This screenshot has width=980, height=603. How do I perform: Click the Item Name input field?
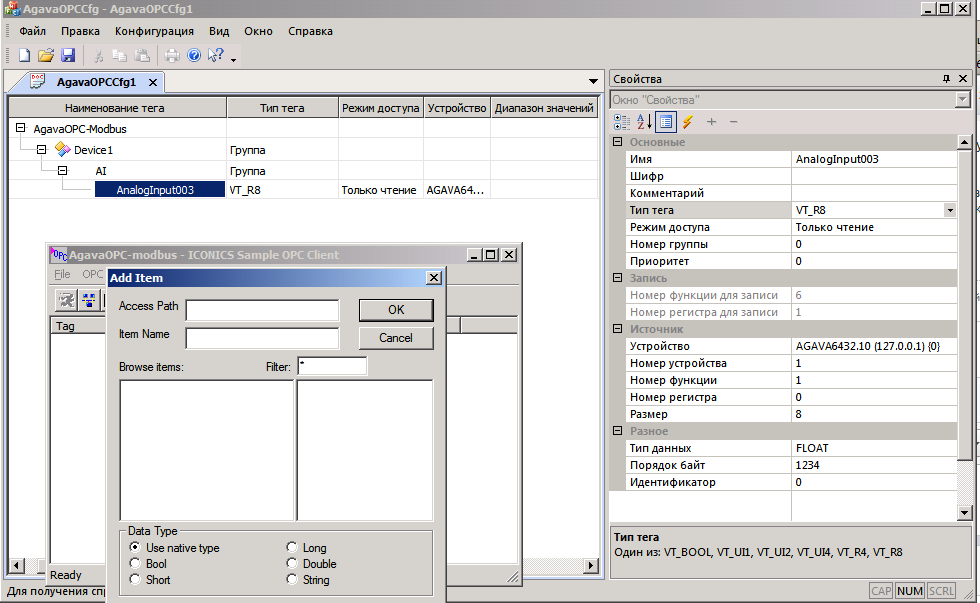(x=262, y=338)
